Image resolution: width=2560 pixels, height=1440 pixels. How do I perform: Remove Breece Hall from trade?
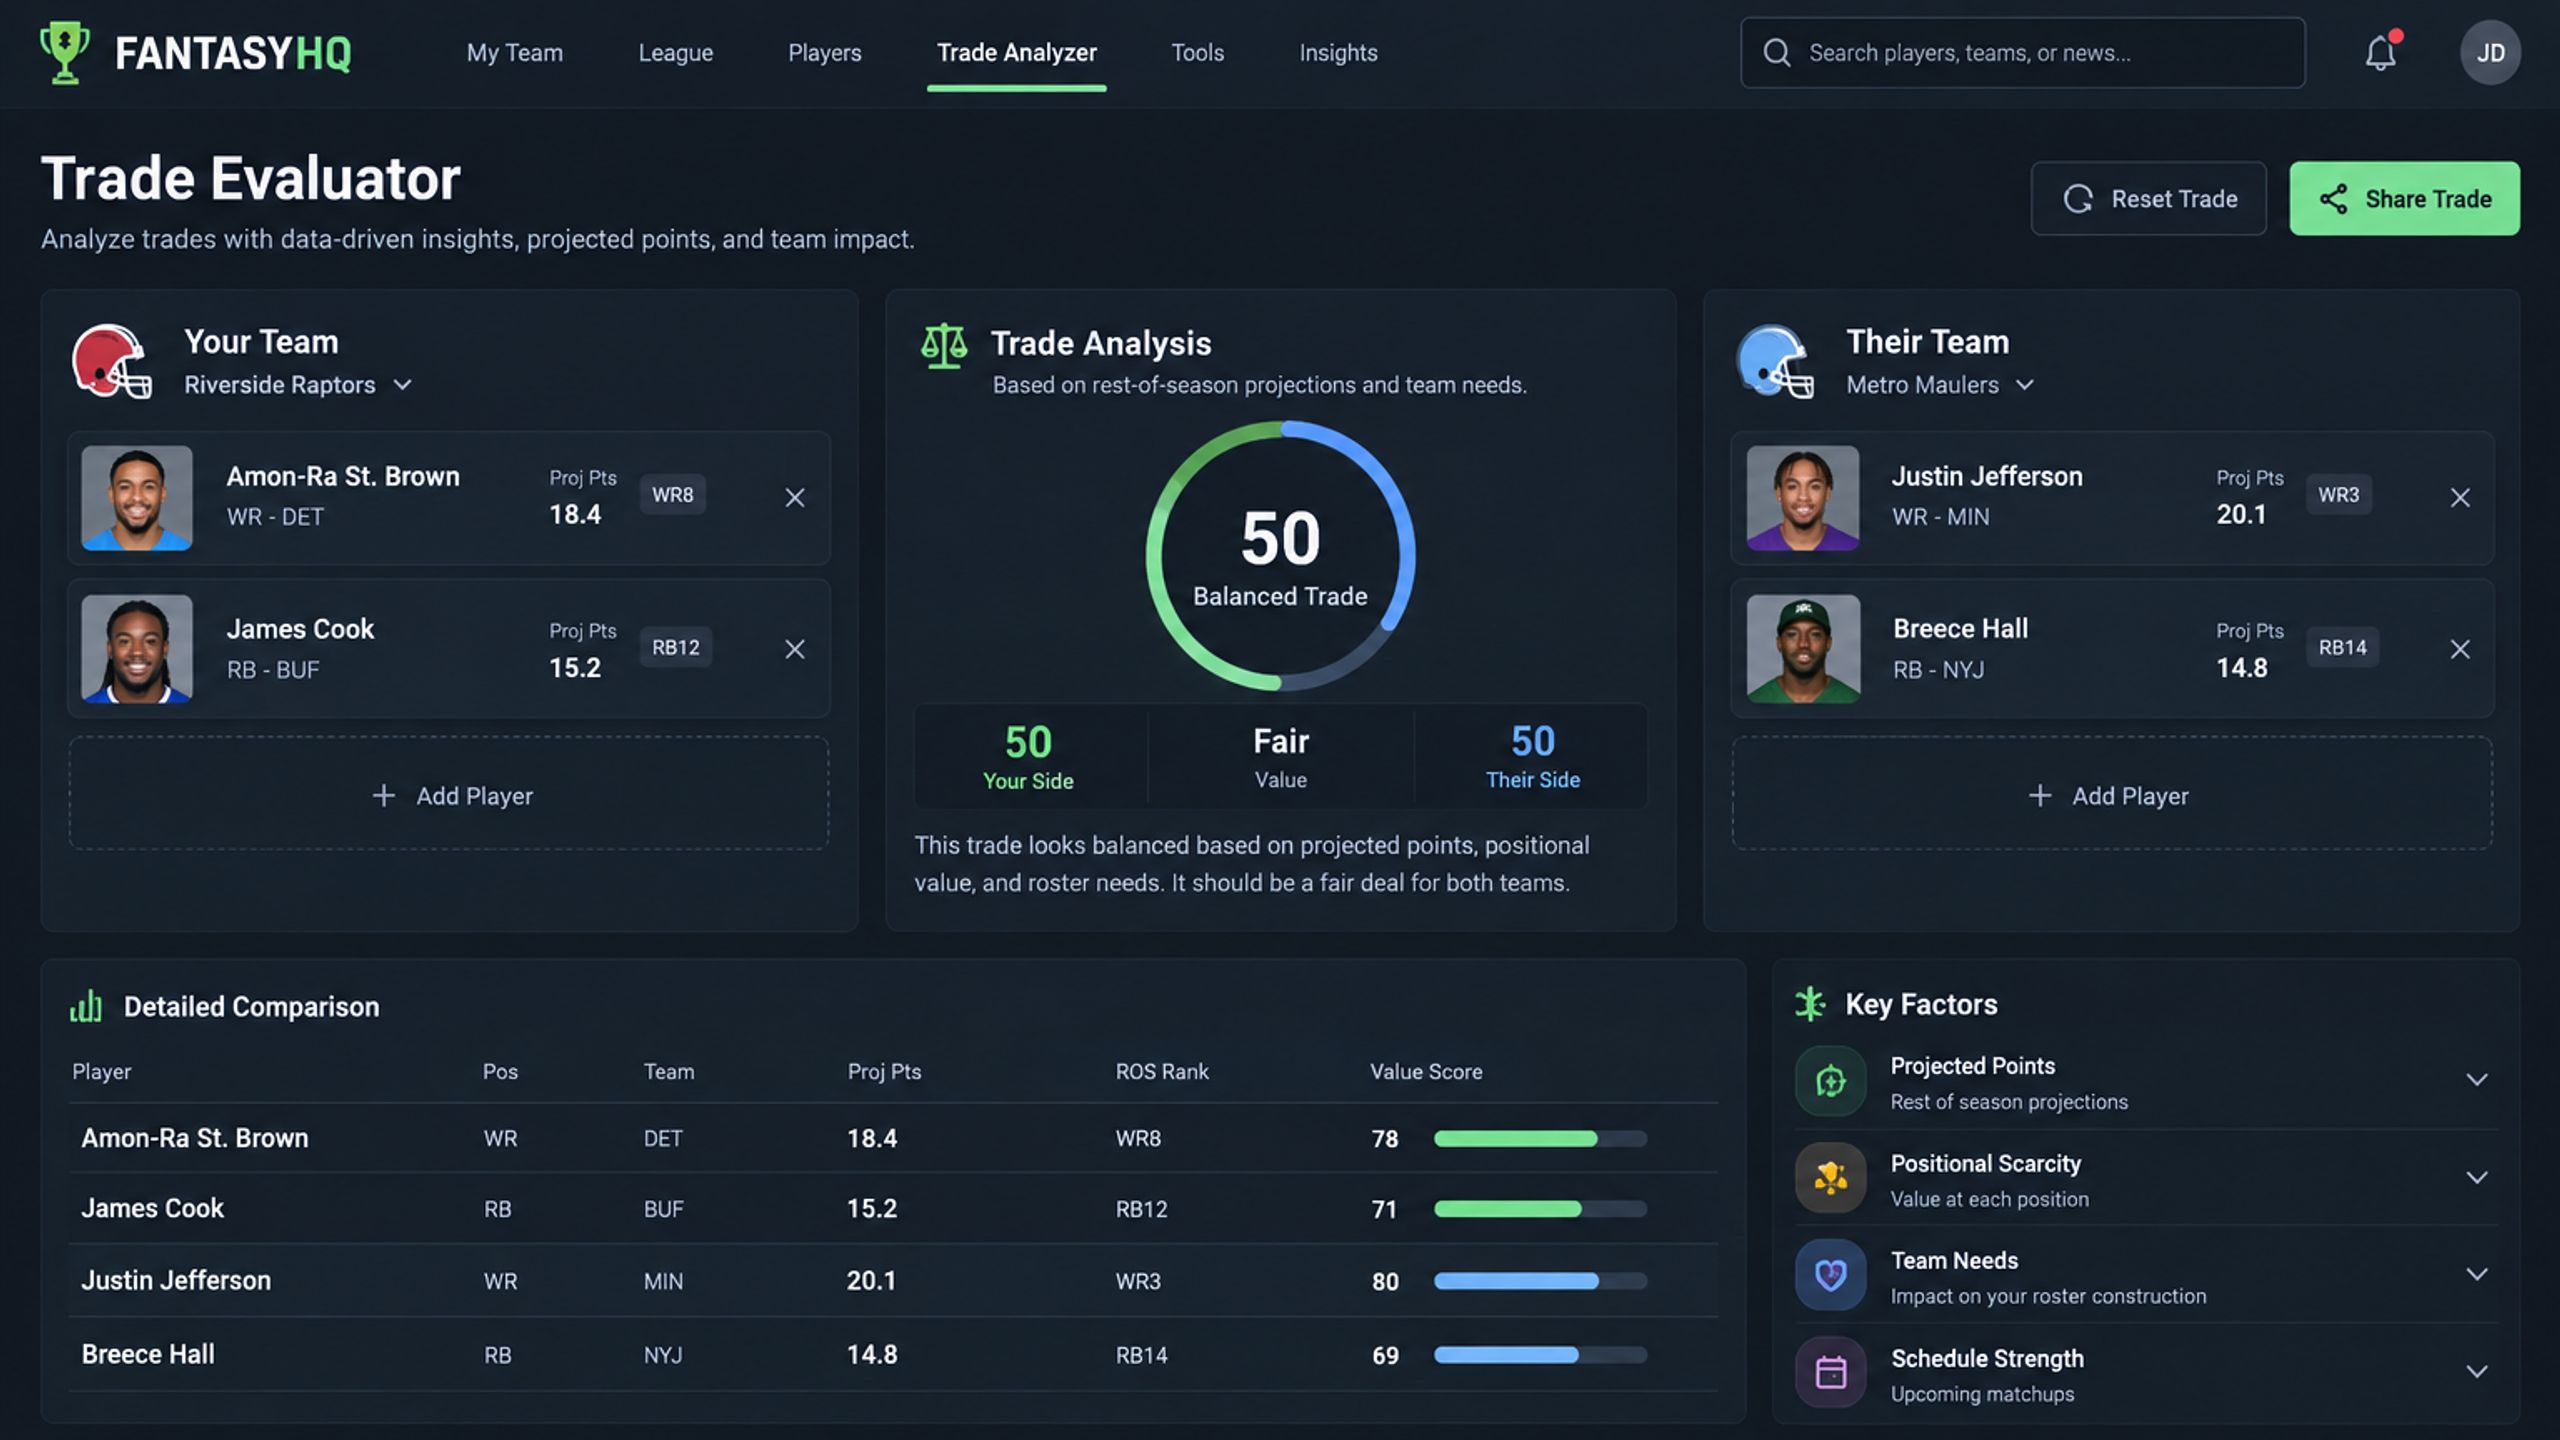point(2460,650)
